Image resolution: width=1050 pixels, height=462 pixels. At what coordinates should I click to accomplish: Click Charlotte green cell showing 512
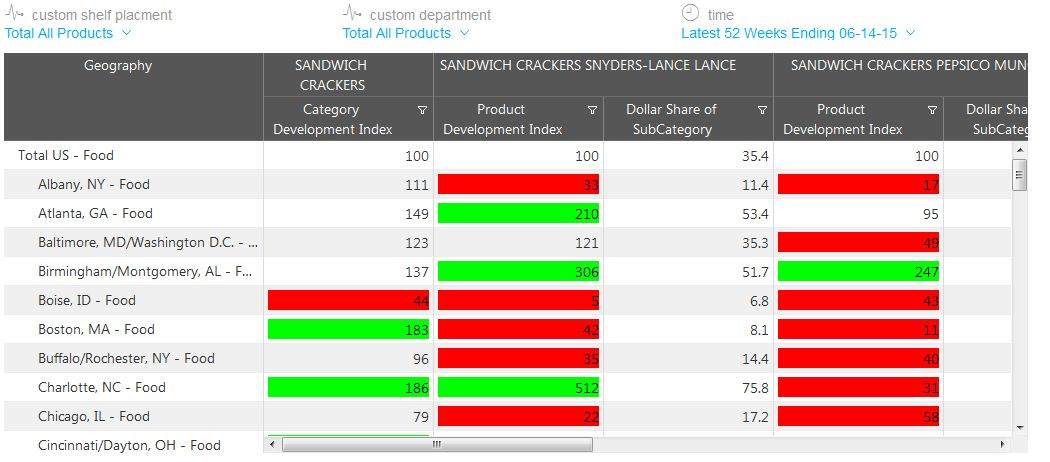518,388
